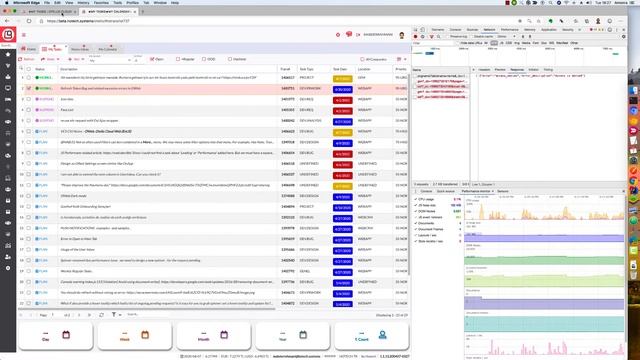The image size is (640, 360).
Task: Click the user avatar in header
Action: [402, 35]
